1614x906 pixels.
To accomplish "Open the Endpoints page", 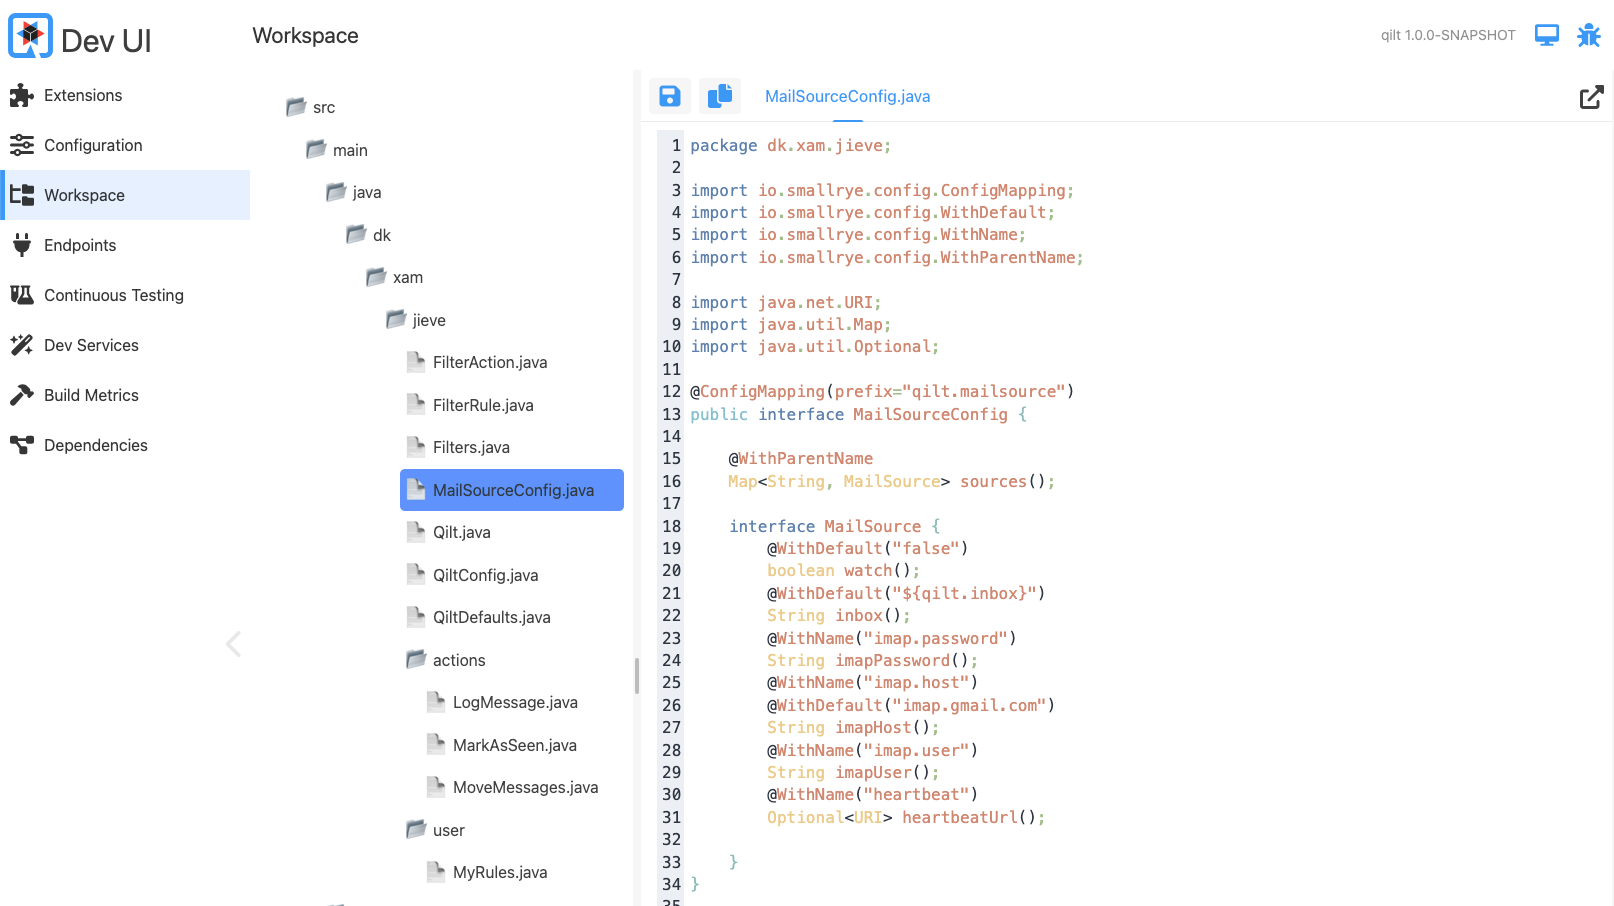I will (x=80, y=245).
